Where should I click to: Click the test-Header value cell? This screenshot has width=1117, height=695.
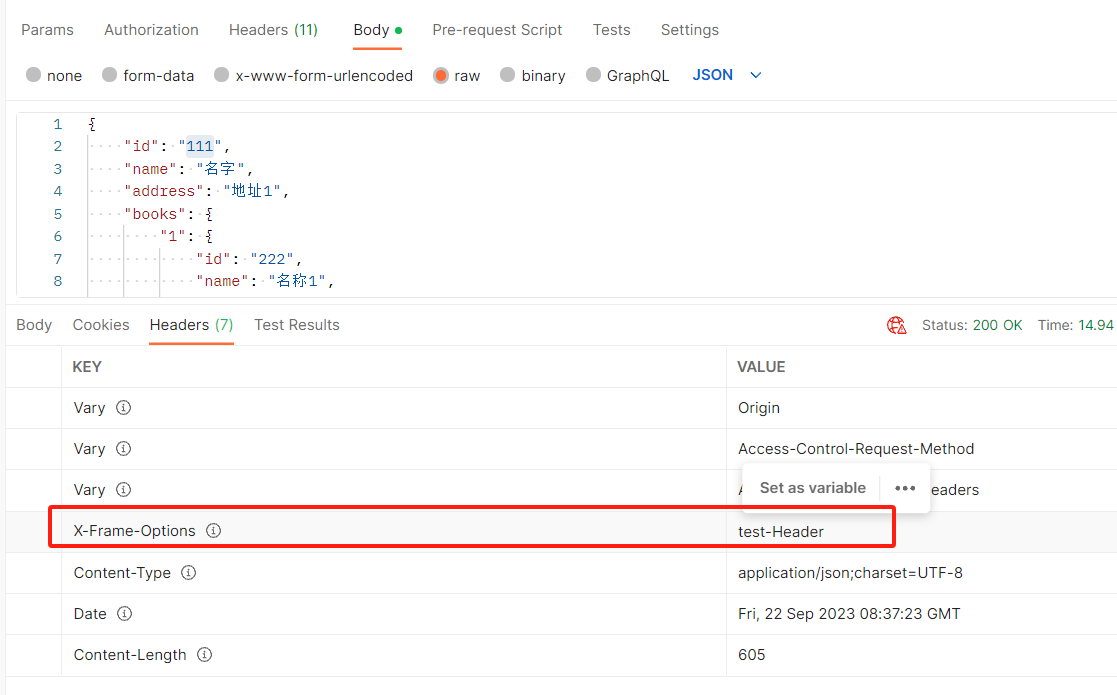781,532
